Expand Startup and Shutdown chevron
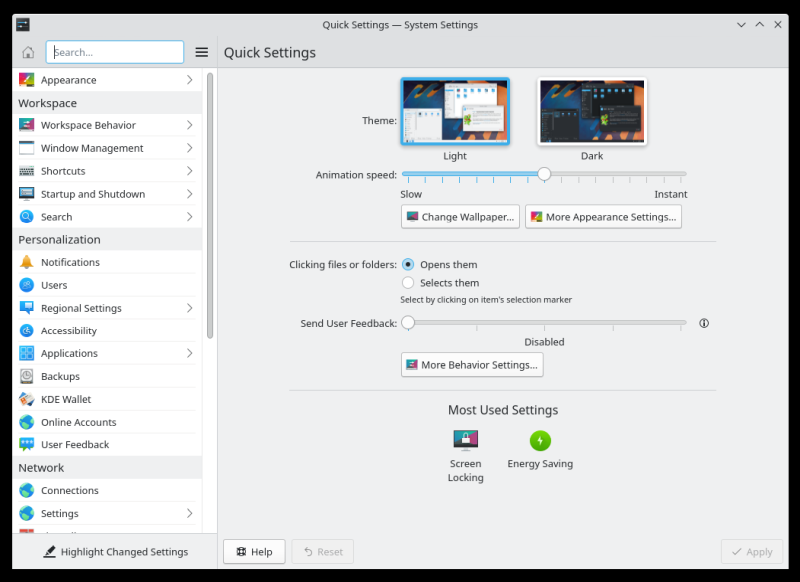Viewport: 800px width, 582px height. tap(189, 194)
